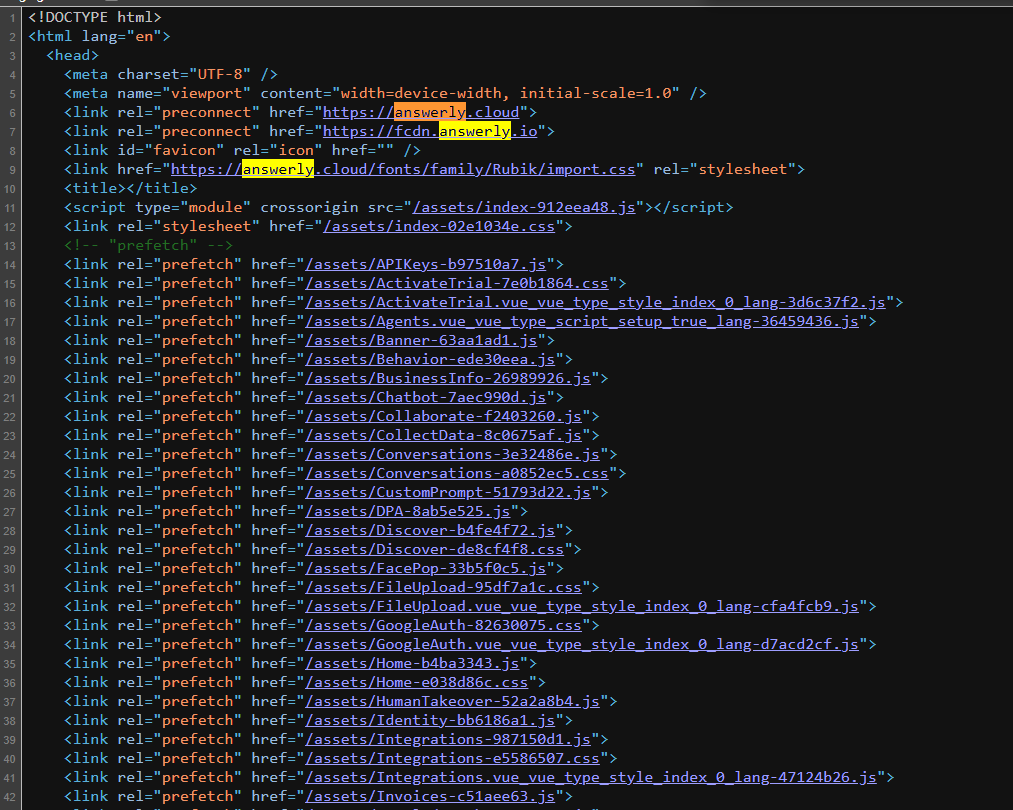The width and height of the screenshot is (1013, 810).
Task: Open the Conversations-a0852ec5.css link
Action: tap(457, 473)
